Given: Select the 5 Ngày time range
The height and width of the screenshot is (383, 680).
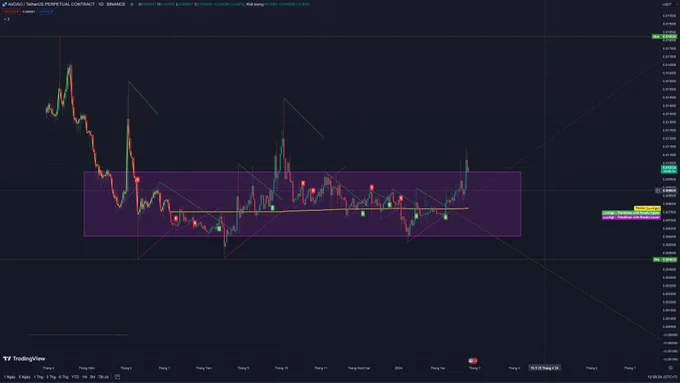Looking at the screenshot, I should [25, 377].
